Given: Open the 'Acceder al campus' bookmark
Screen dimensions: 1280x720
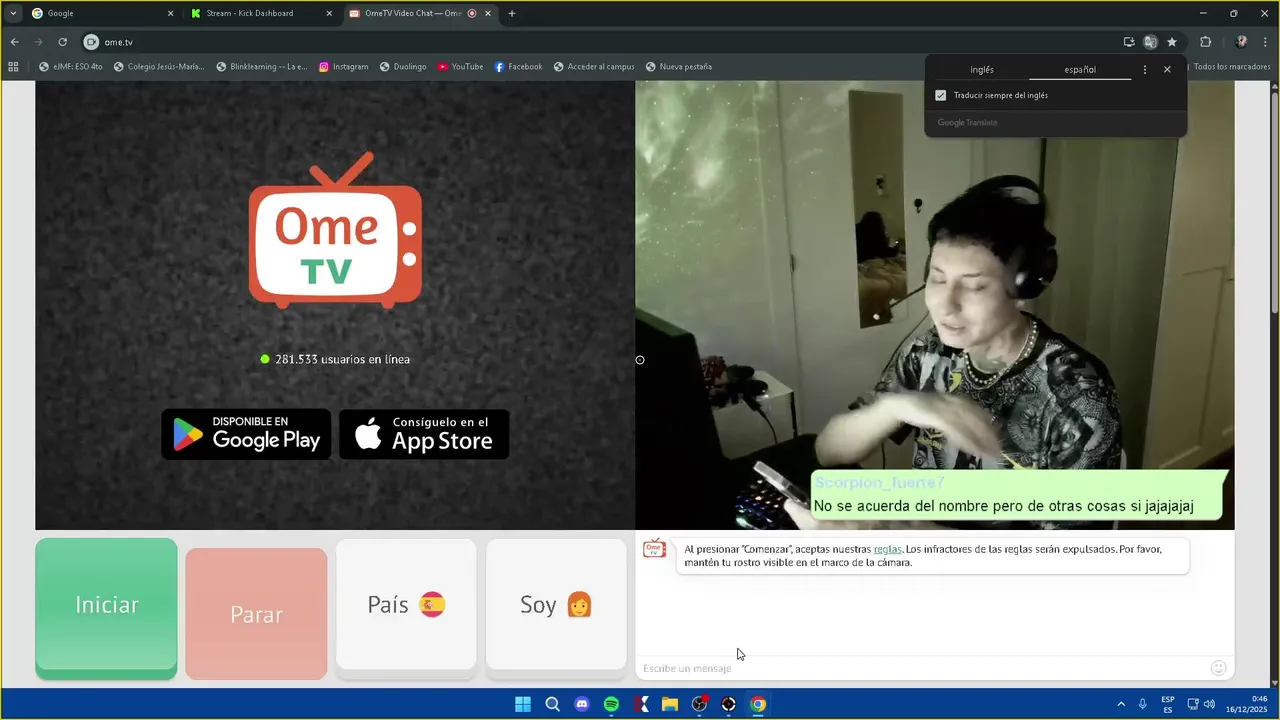Looking at the screenshot, I should point(593,67).
